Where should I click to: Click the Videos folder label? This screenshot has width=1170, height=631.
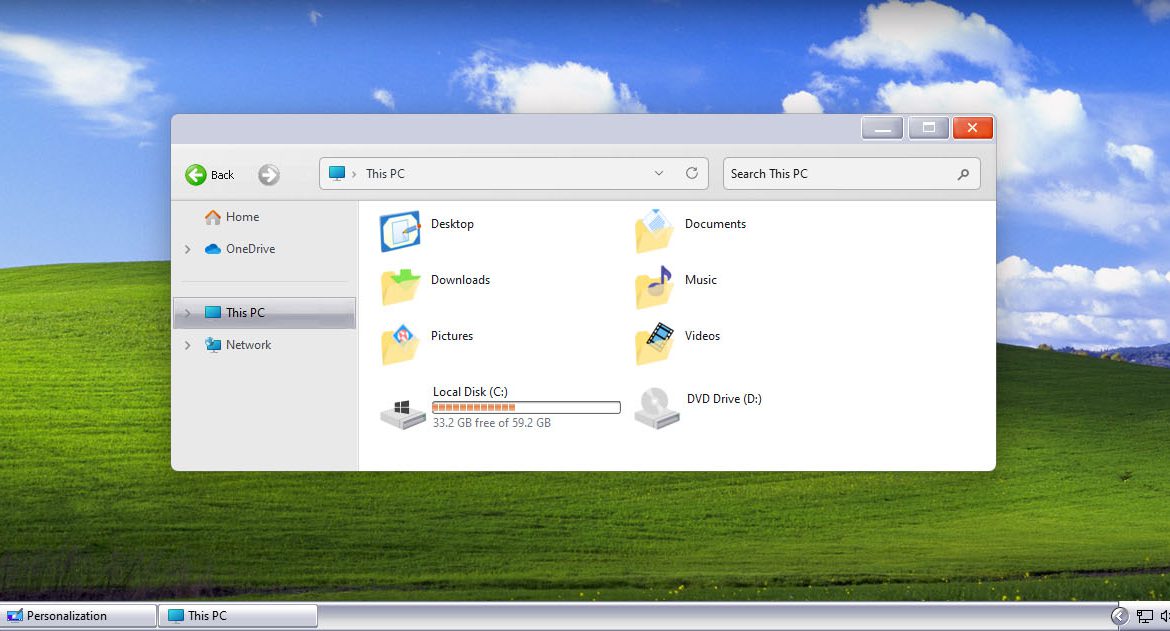coord(702,336)
